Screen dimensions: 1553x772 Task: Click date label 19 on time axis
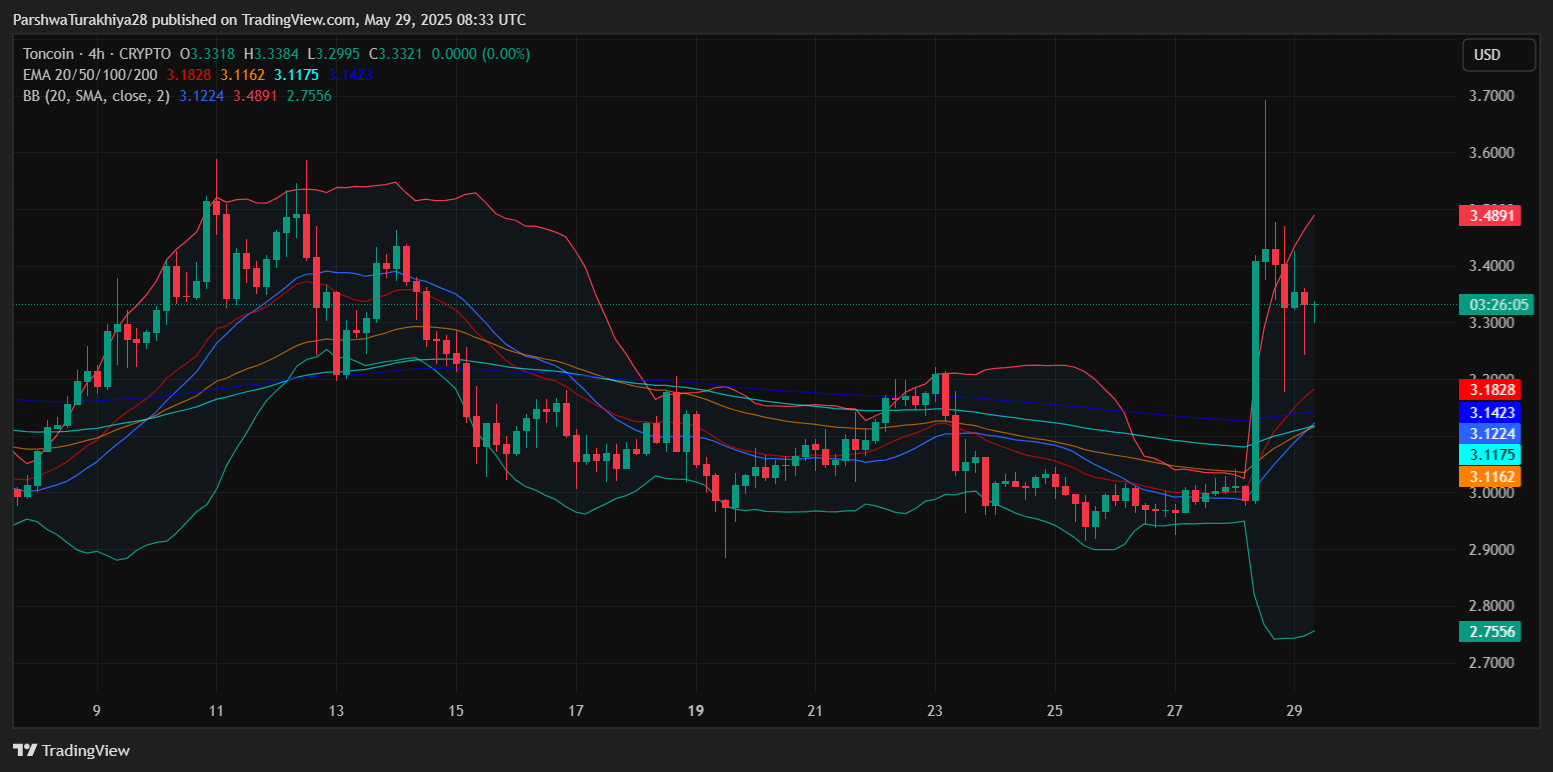click(696, 712)
